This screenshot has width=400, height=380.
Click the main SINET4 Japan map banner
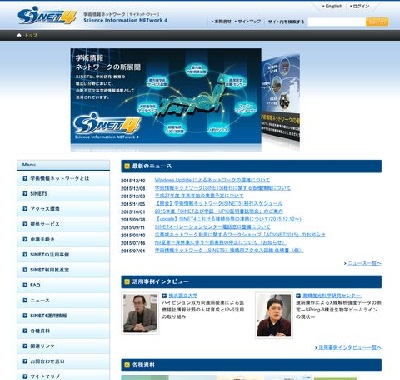coord(166,99)
